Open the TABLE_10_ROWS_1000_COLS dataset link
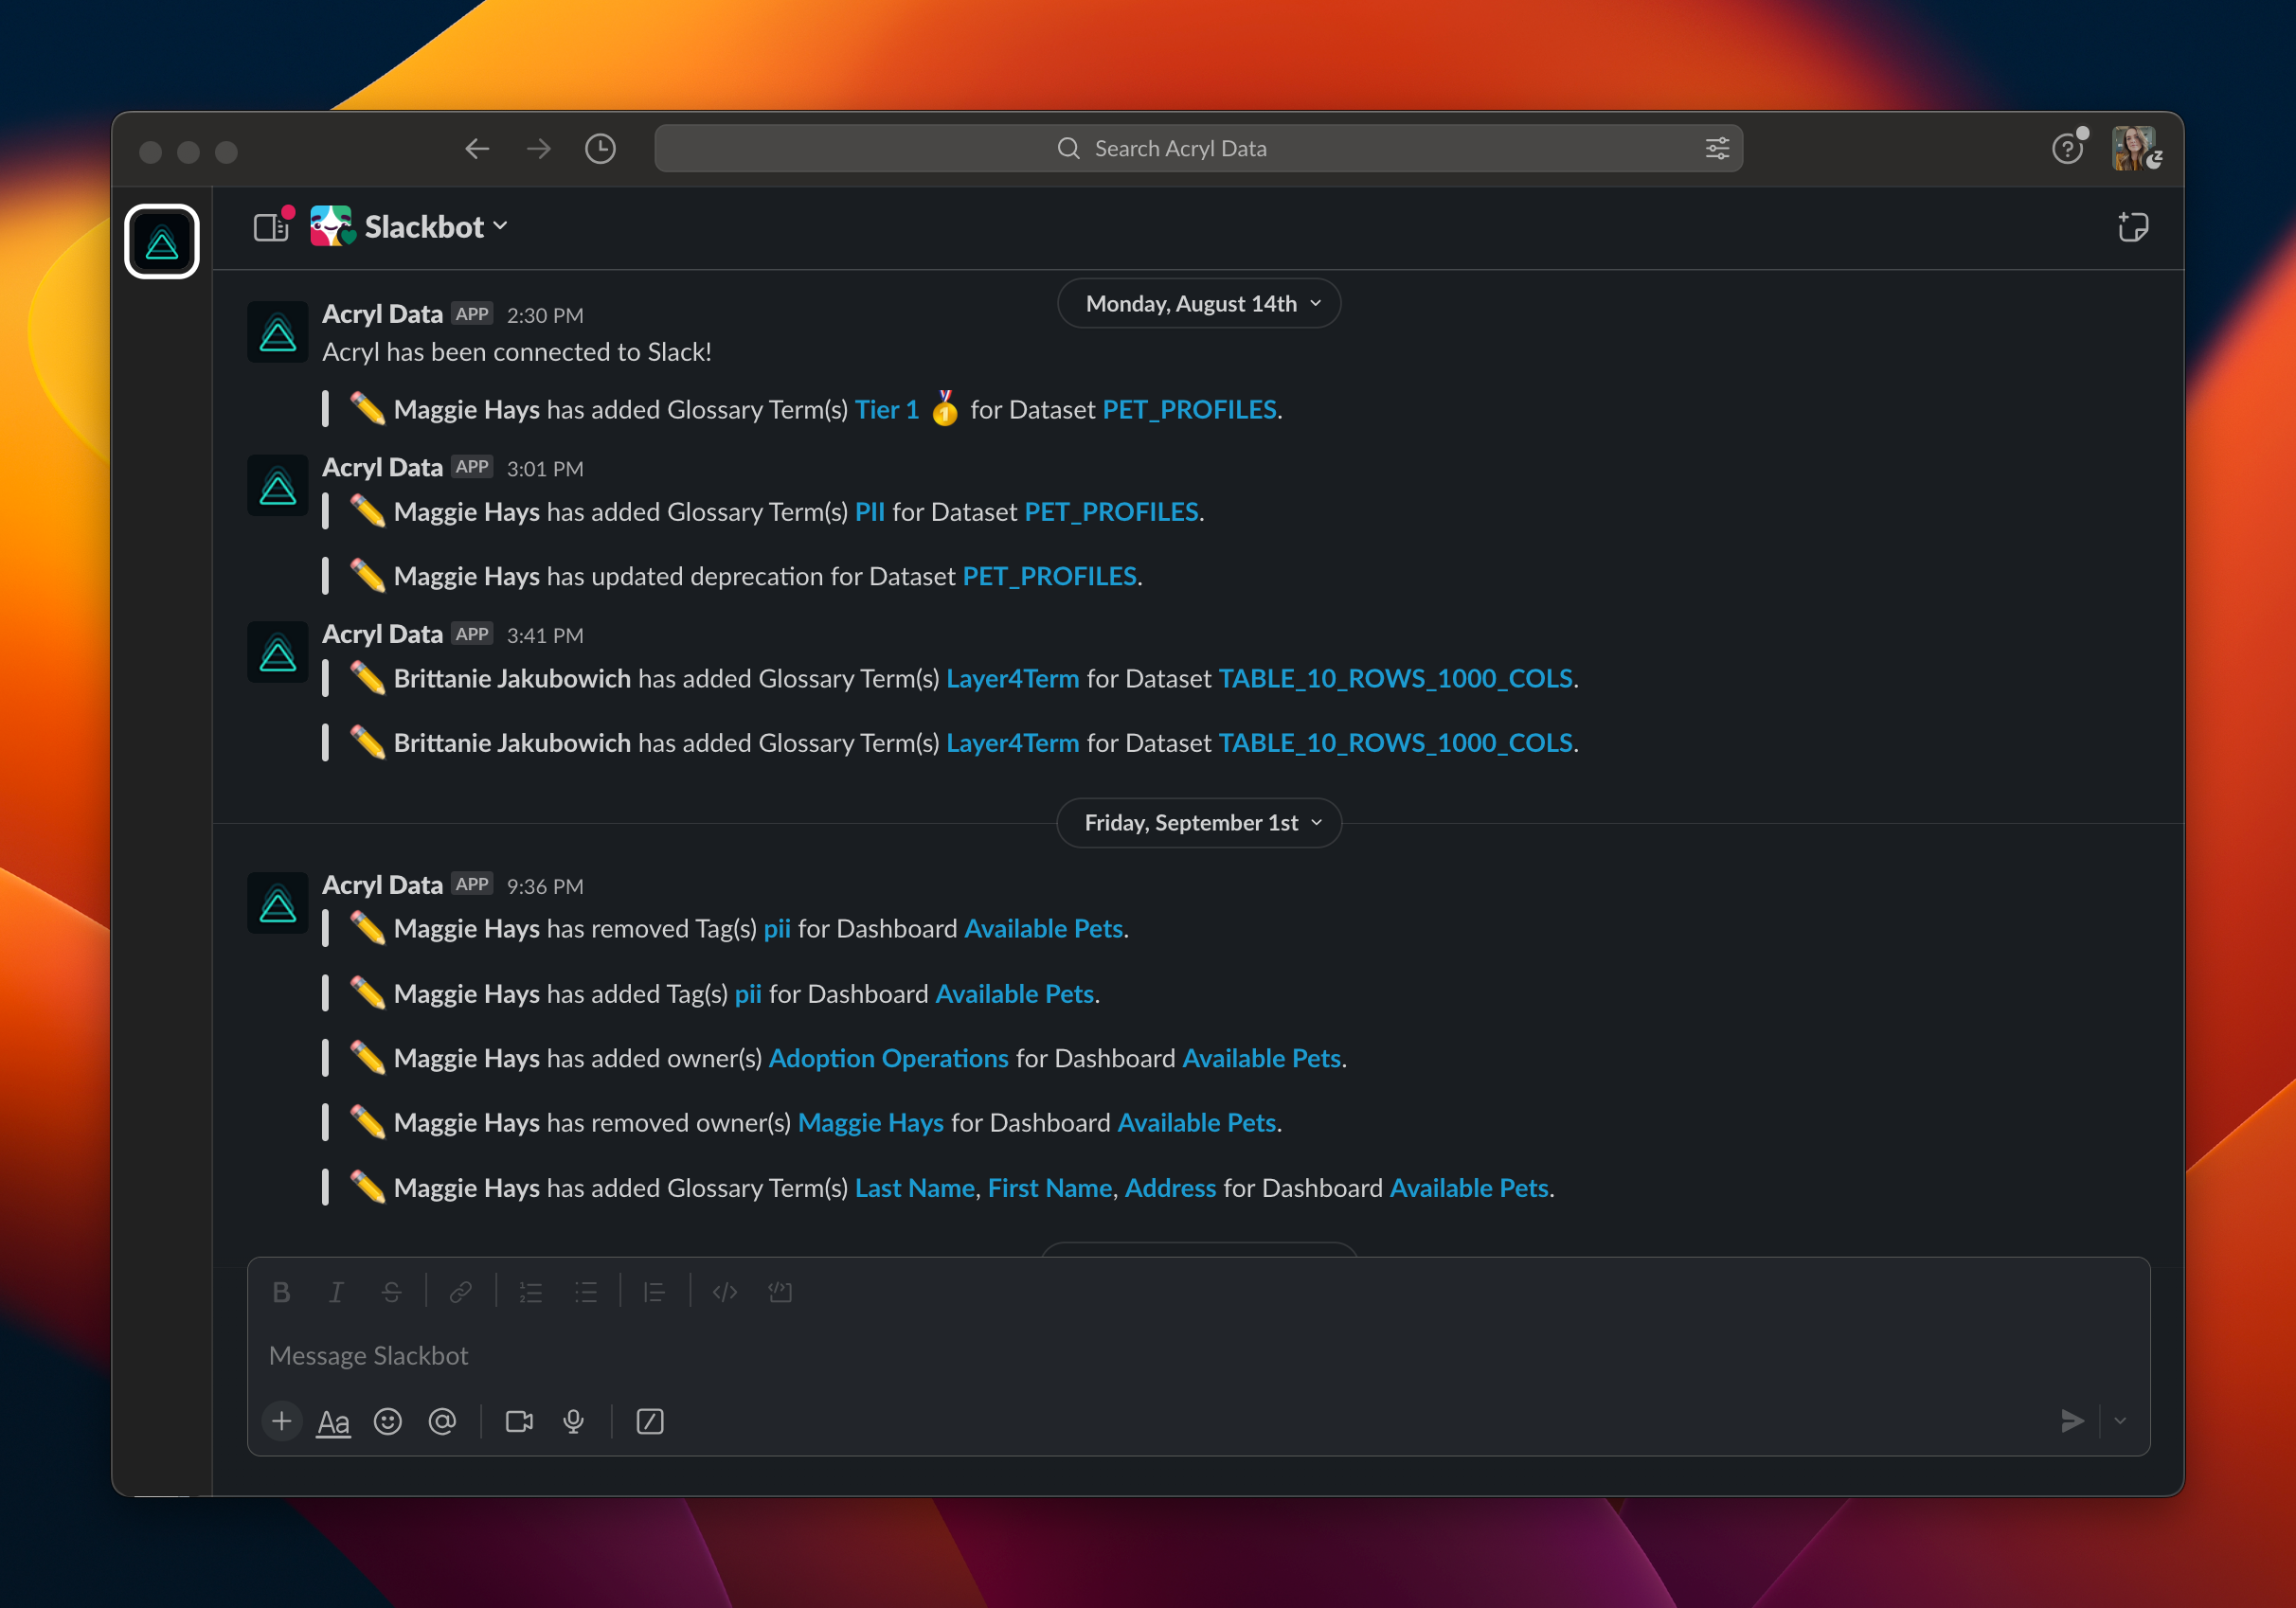2296x1608 pixels. pos(1395,678)
